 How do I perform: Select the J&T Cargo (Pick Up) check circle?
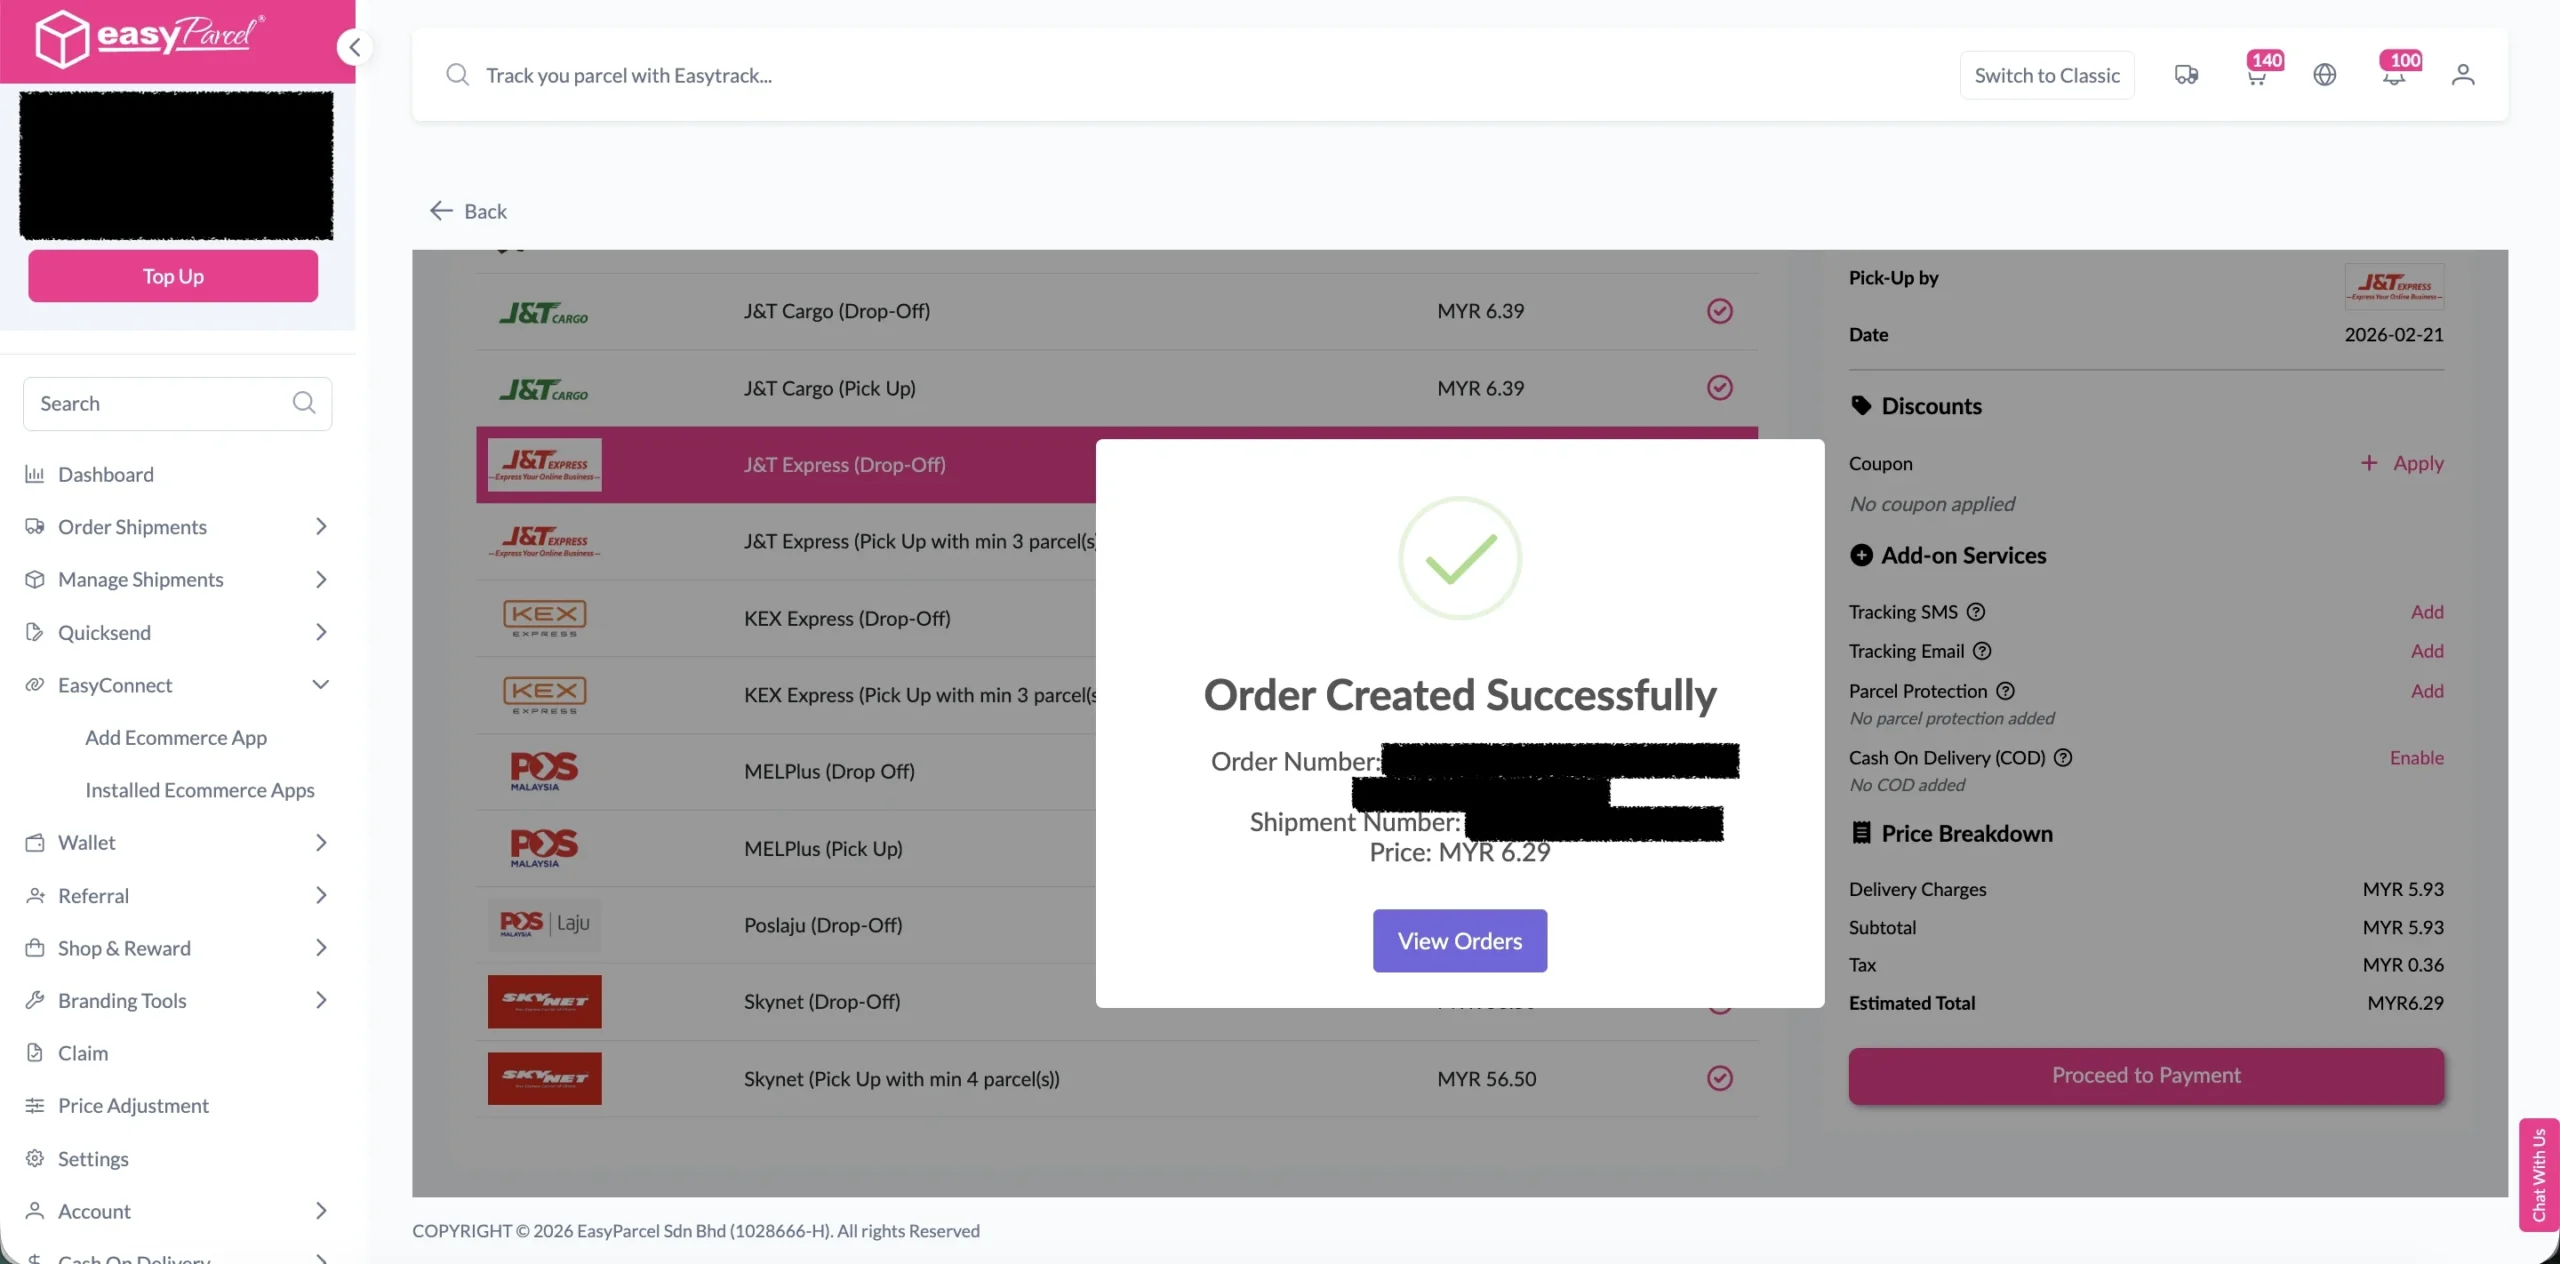(x=1719, y=388)
